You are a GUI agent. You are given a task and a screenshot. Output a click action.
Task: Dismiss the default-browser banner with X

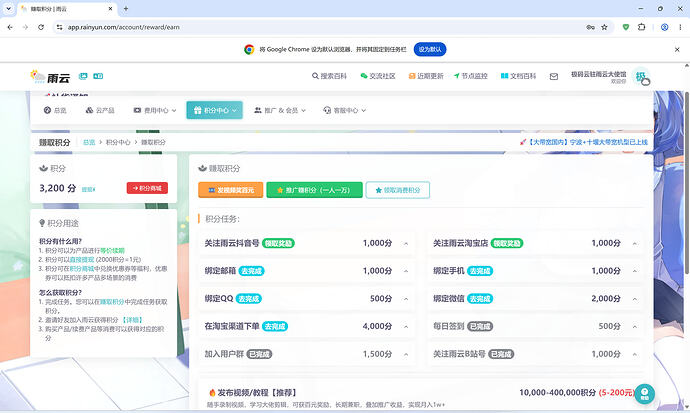tap(677, 50)
